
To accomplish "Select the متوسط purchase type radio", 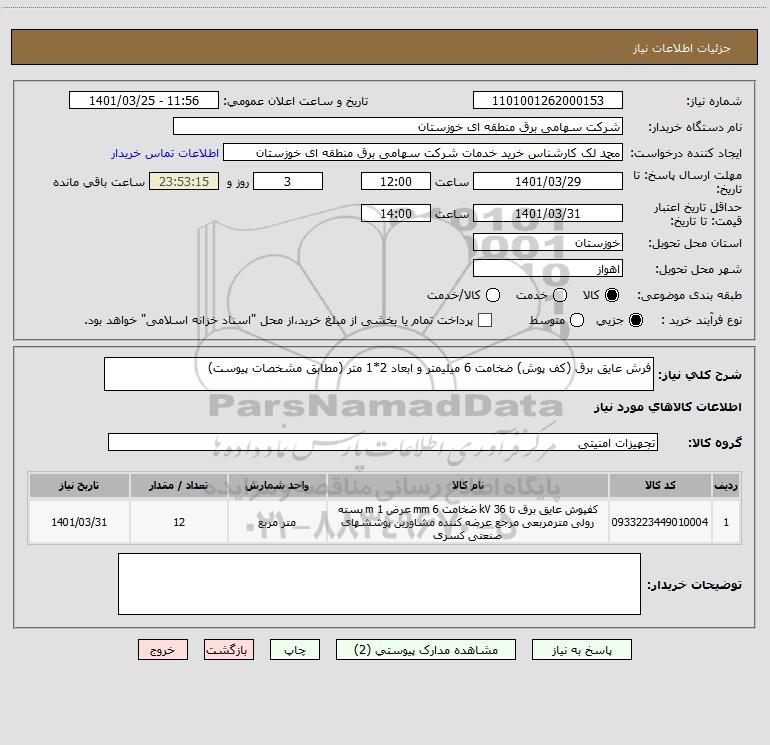I will tap(577, 320).
